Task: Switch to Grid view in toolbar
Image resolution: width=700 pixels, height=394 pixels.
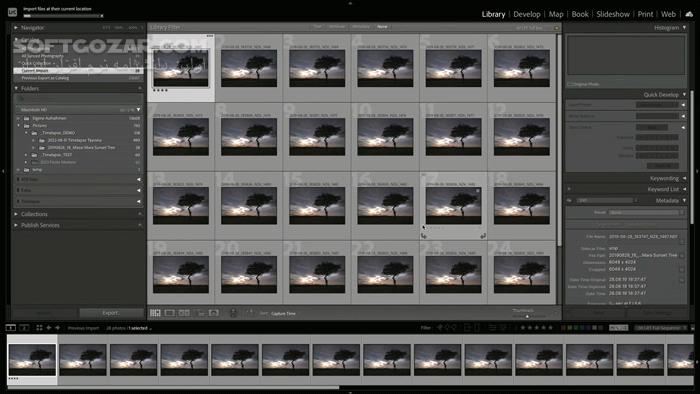Action: coord(155,313)
